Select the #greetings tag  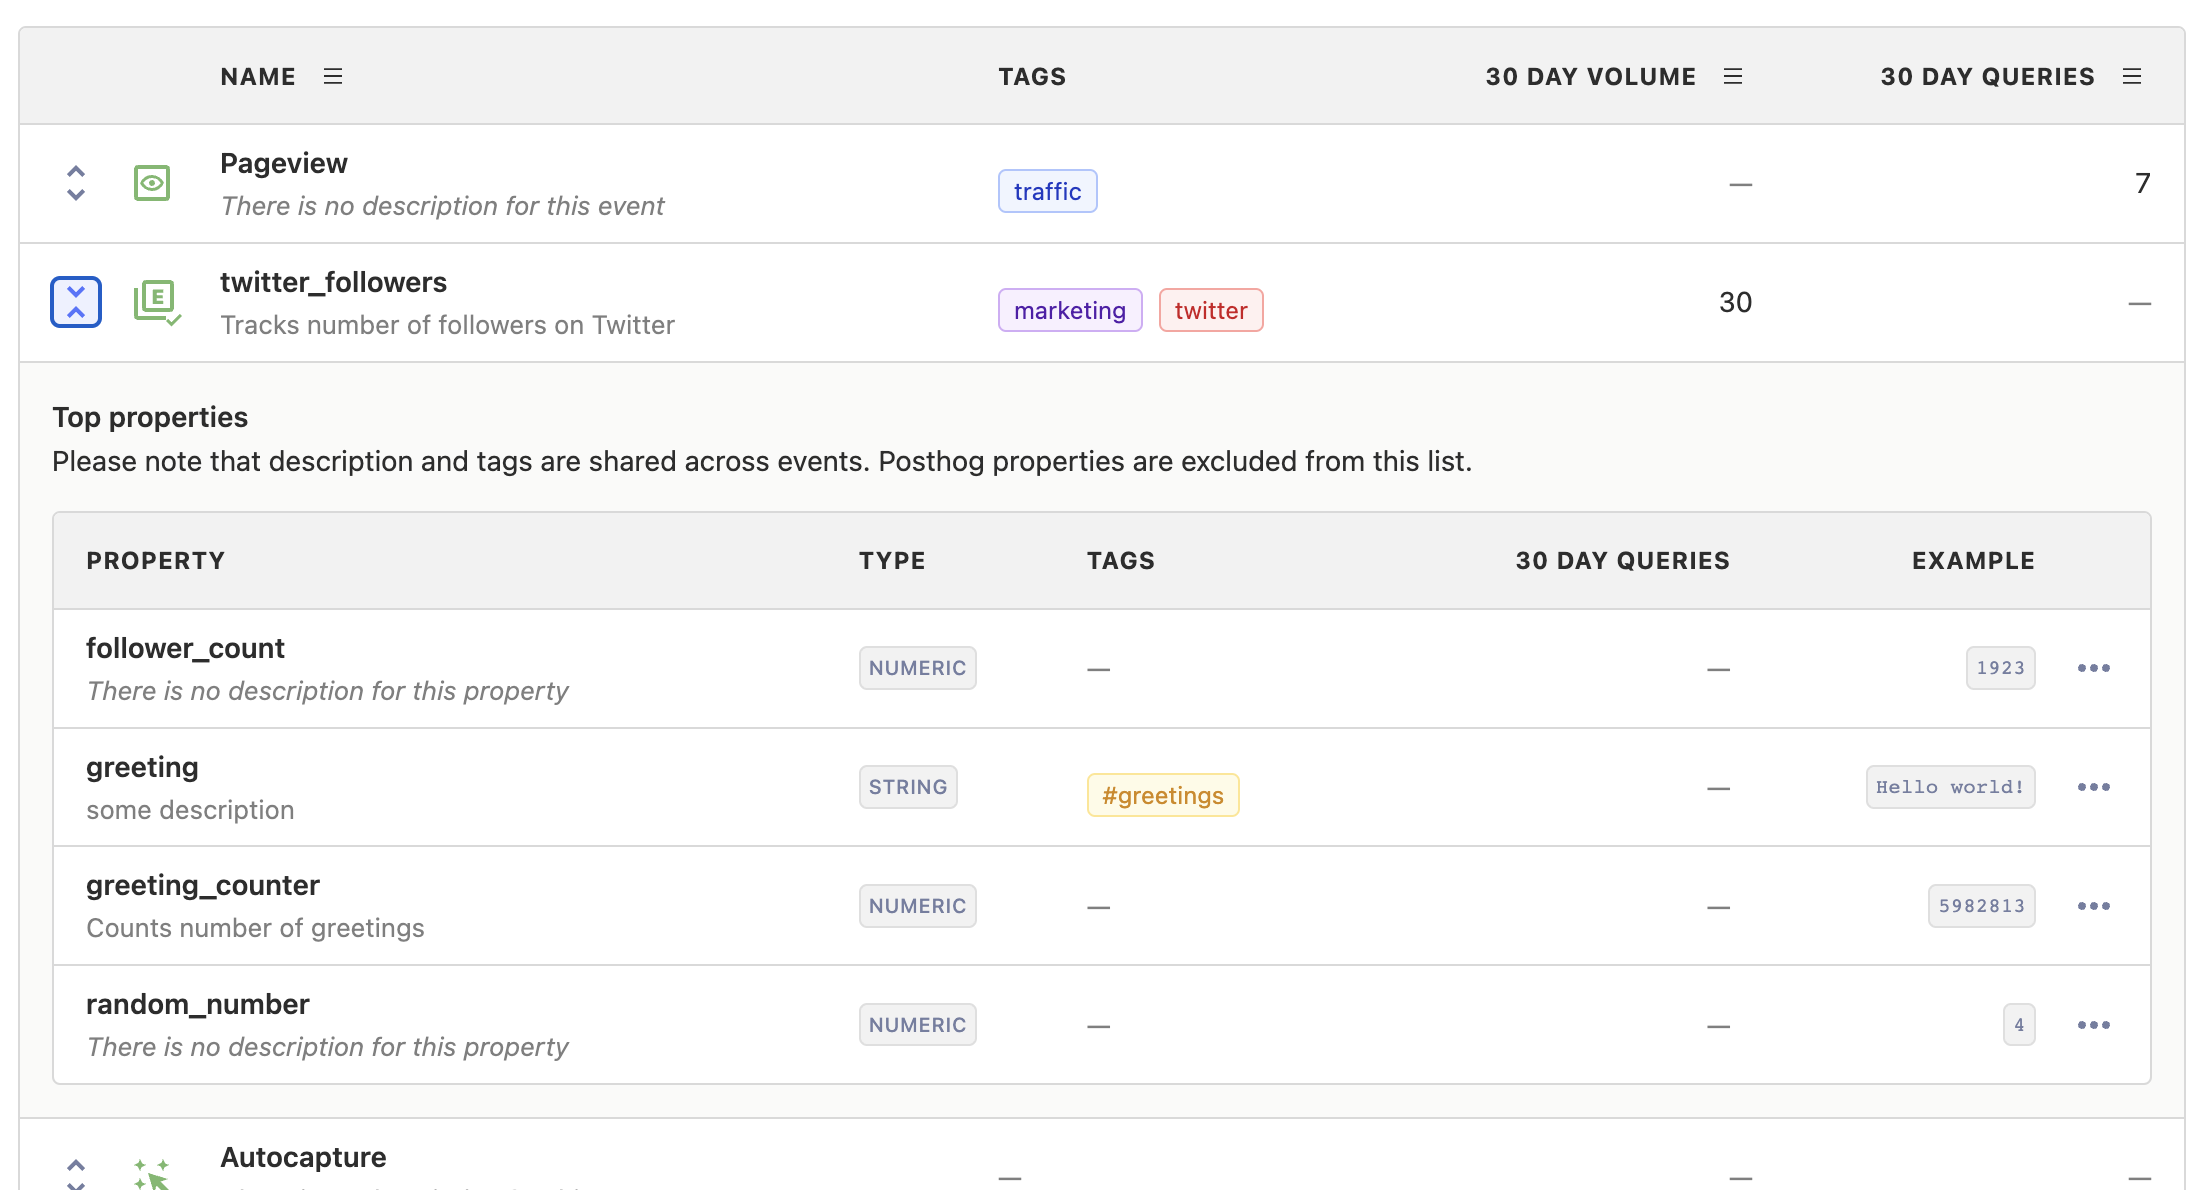(1162, 795)
